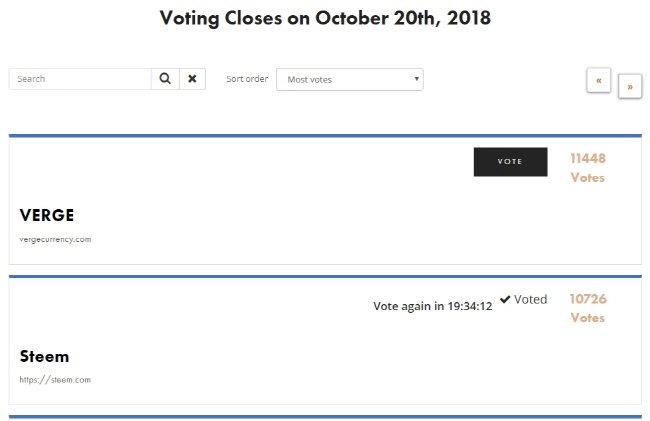Click the 11448 Votes count
Screen dimensions: 650x421
pos(588,158)
